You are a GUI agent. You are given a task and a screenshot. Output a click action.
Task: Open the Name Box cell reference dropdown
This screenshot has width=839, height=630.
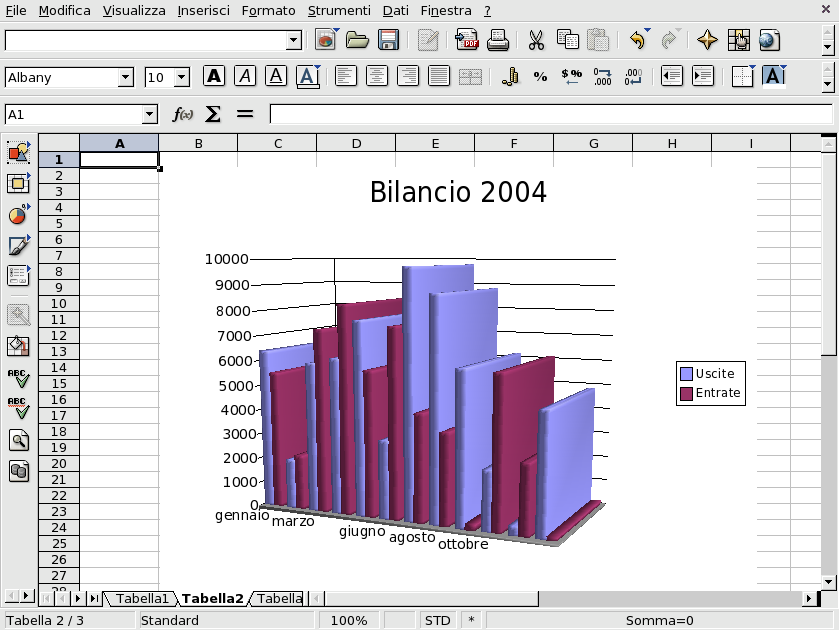150,114
